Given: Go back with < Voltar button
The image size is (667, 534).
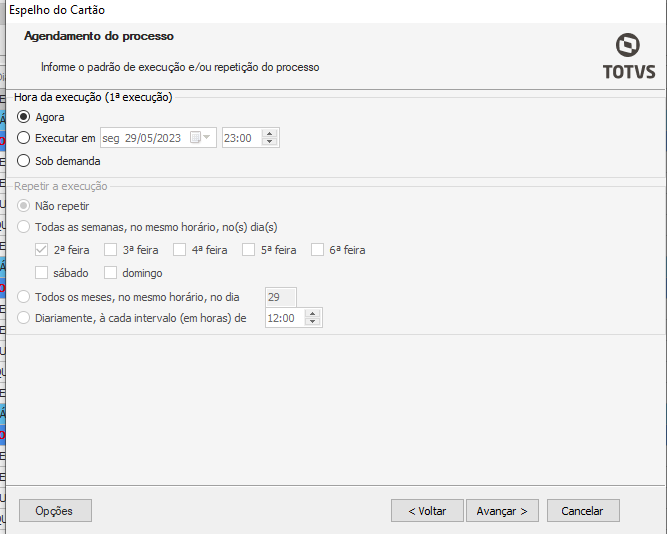Looking at the screenshot, I should (x=427, y=510).
